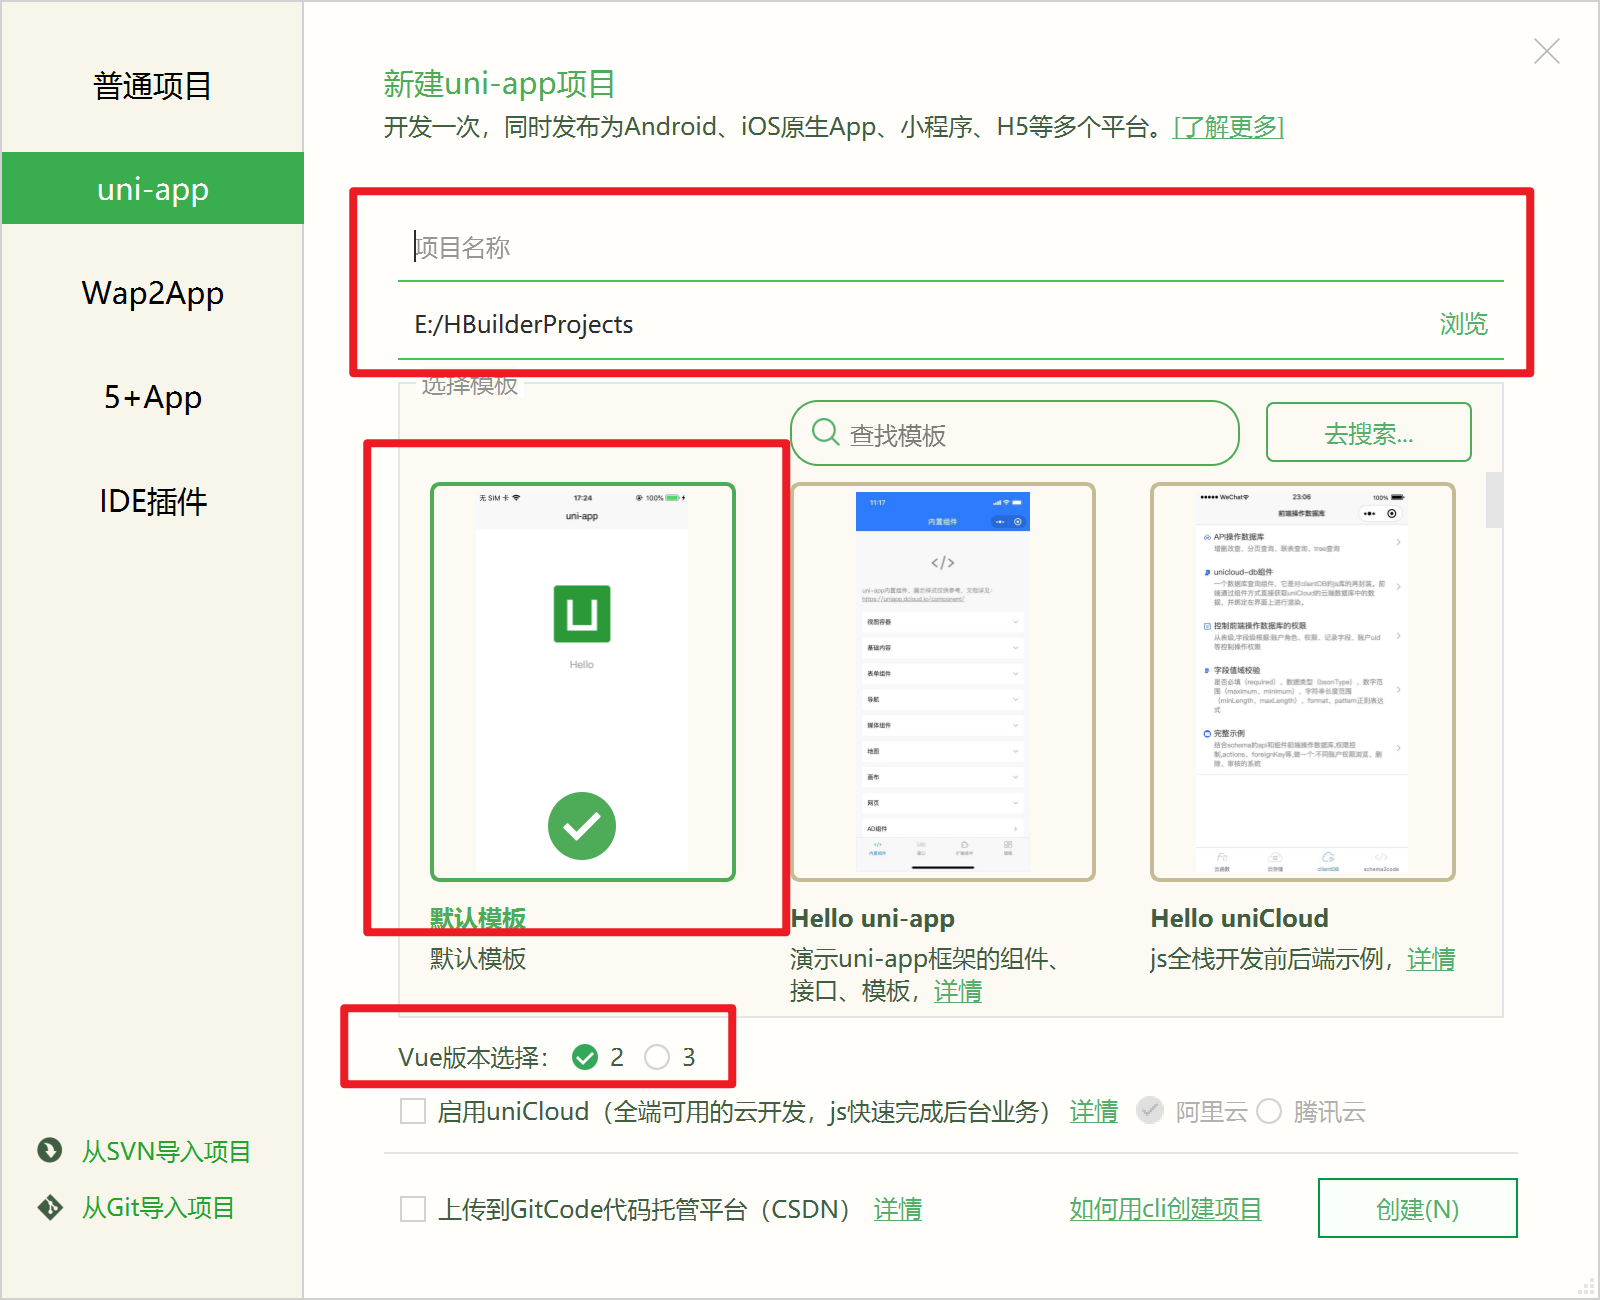Select the 默认模板 template thumbnail
Screen dimensions: 1600x1300
583,682
